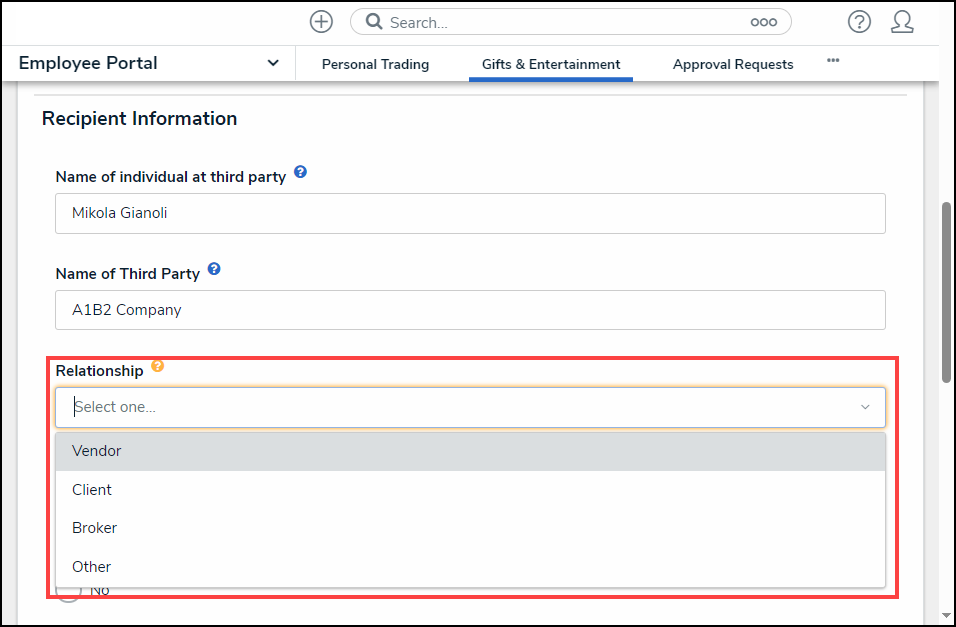The height and width of the screenshot is (627, 956).
Task: Click the vertical scrollbar thumb
Action: [946, 290]
